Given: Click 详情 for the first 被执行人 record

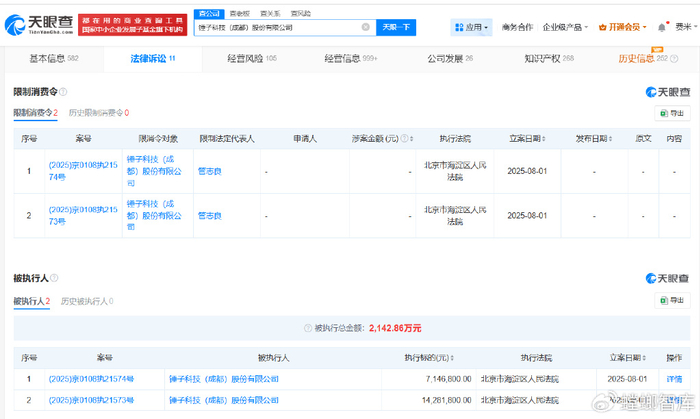Looking at the screenshot, I should [673, 379].
